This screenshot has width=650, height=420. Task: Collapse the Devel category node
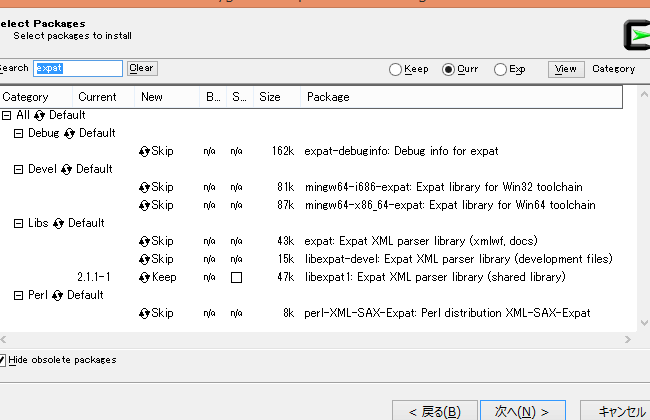pyautogui.click(x=18, y=169)
